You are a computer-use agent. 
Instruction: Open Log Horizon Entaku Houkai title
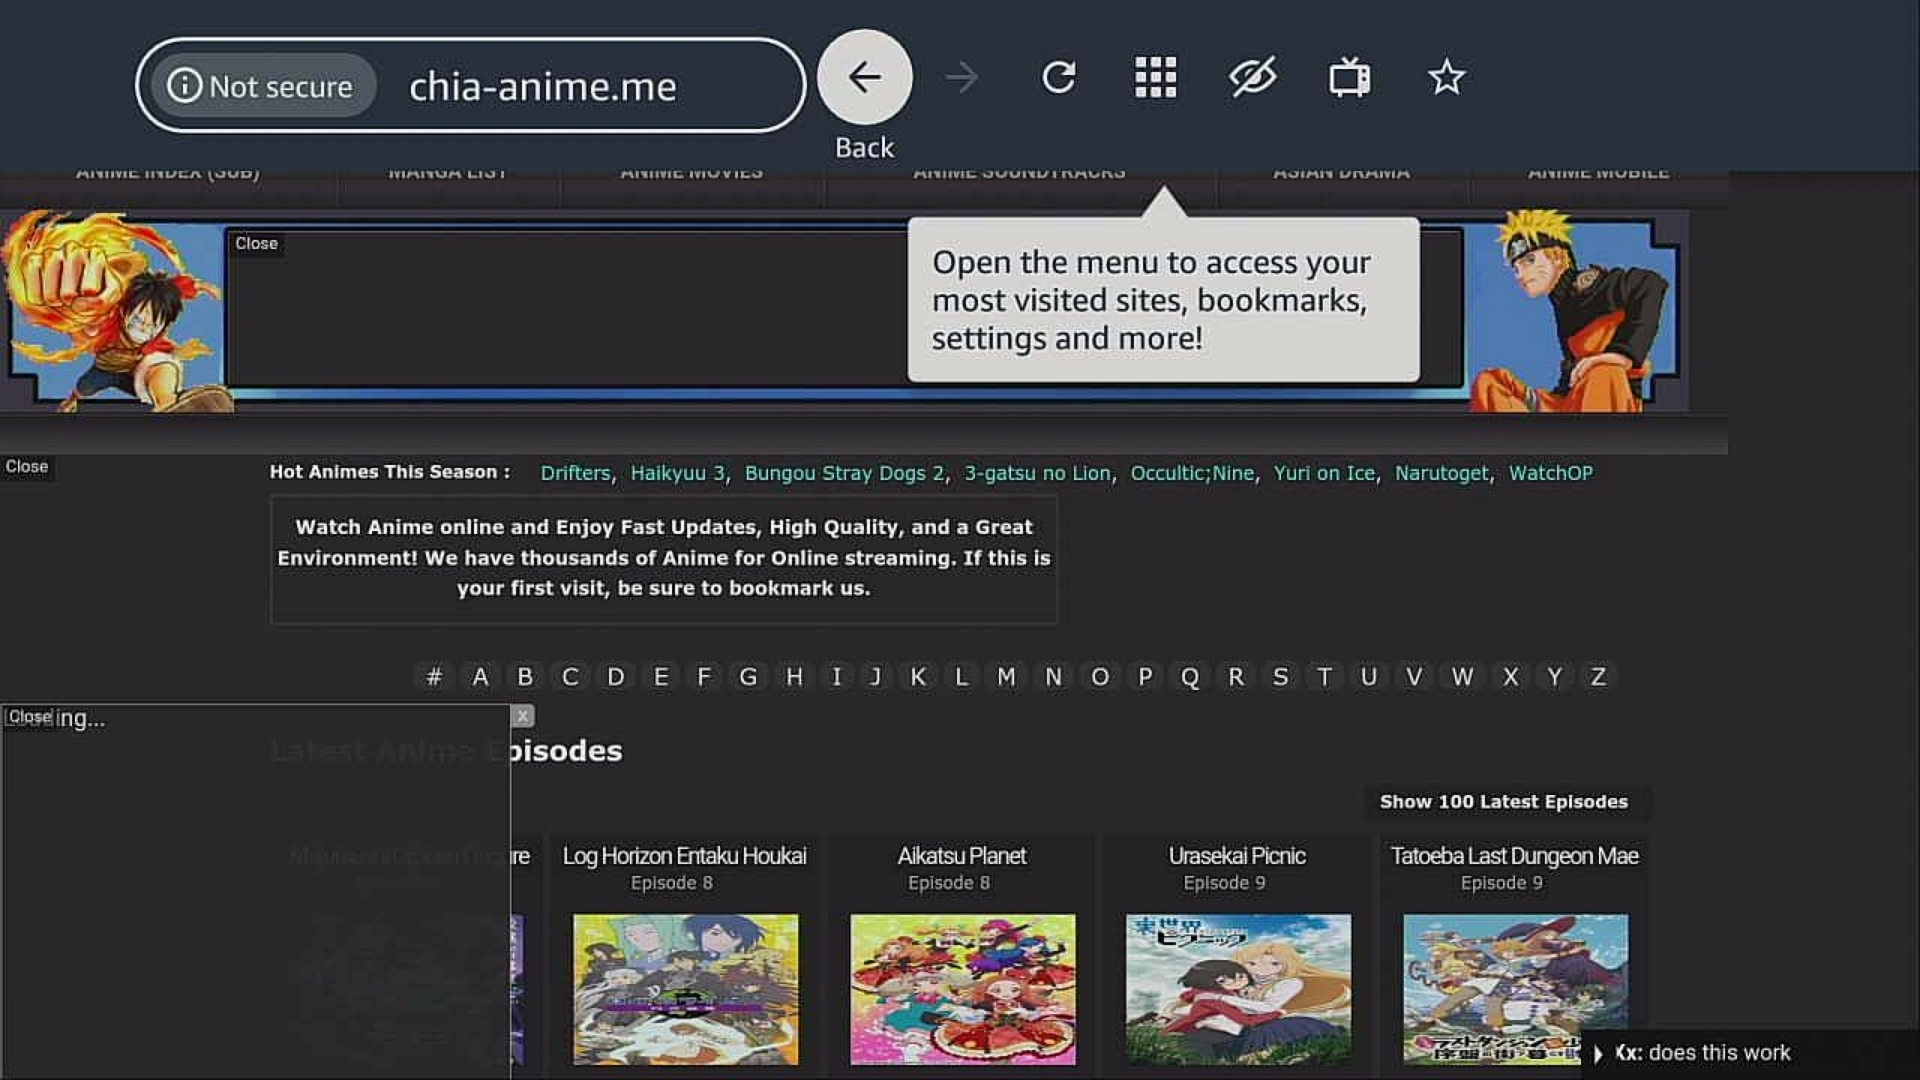coord(684,856)
